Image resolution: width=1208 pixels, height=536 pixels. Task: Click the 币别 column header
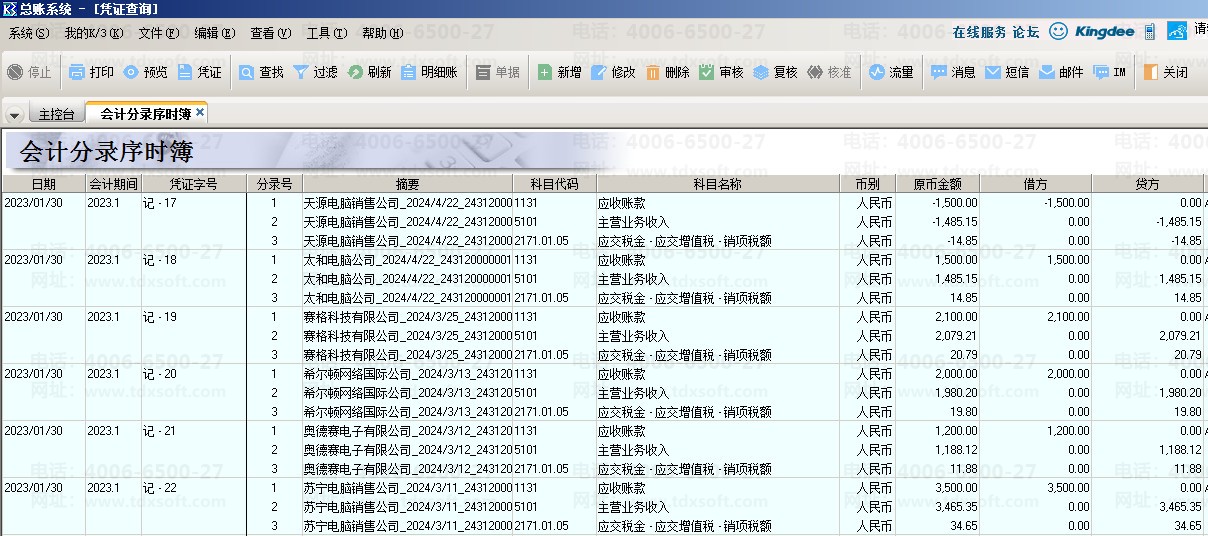point(867,184)
